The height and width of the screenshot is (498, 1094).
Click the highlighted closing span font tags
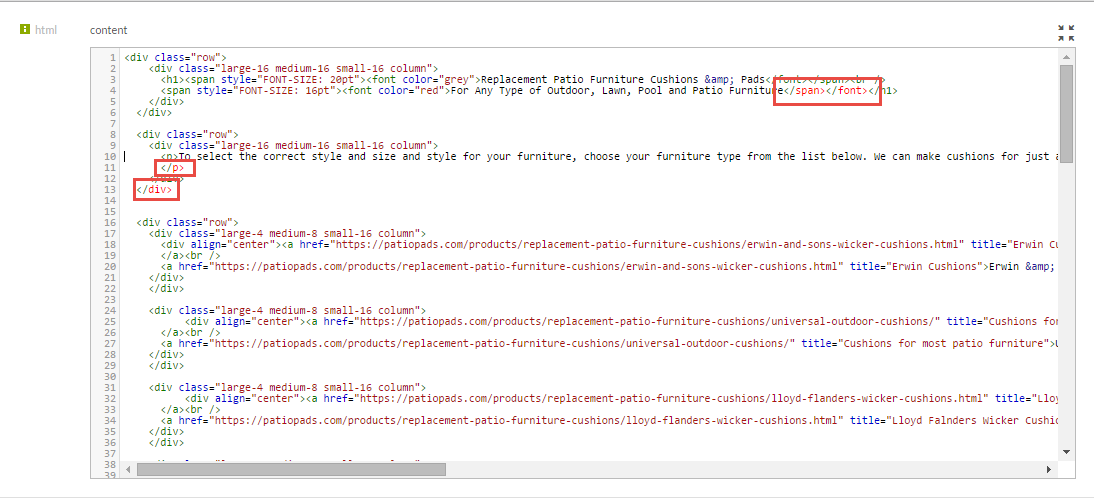tap(827, 91)
